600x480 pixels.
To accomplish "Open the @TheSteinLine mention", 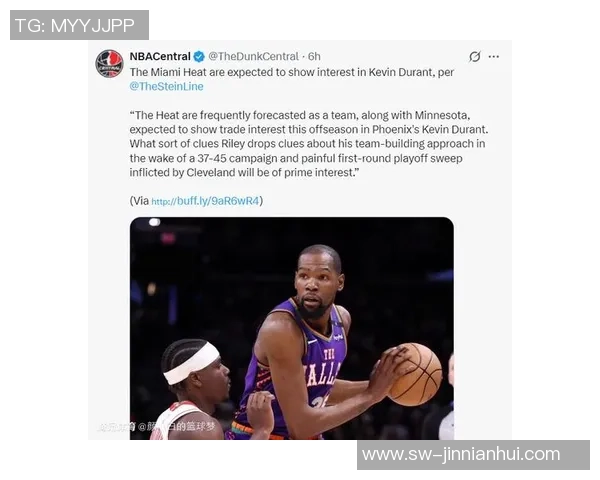I will pos(166,86).
